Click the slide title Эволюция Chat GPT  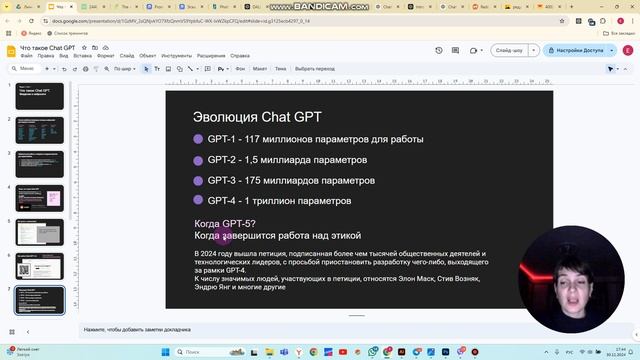tap(257, 117)
